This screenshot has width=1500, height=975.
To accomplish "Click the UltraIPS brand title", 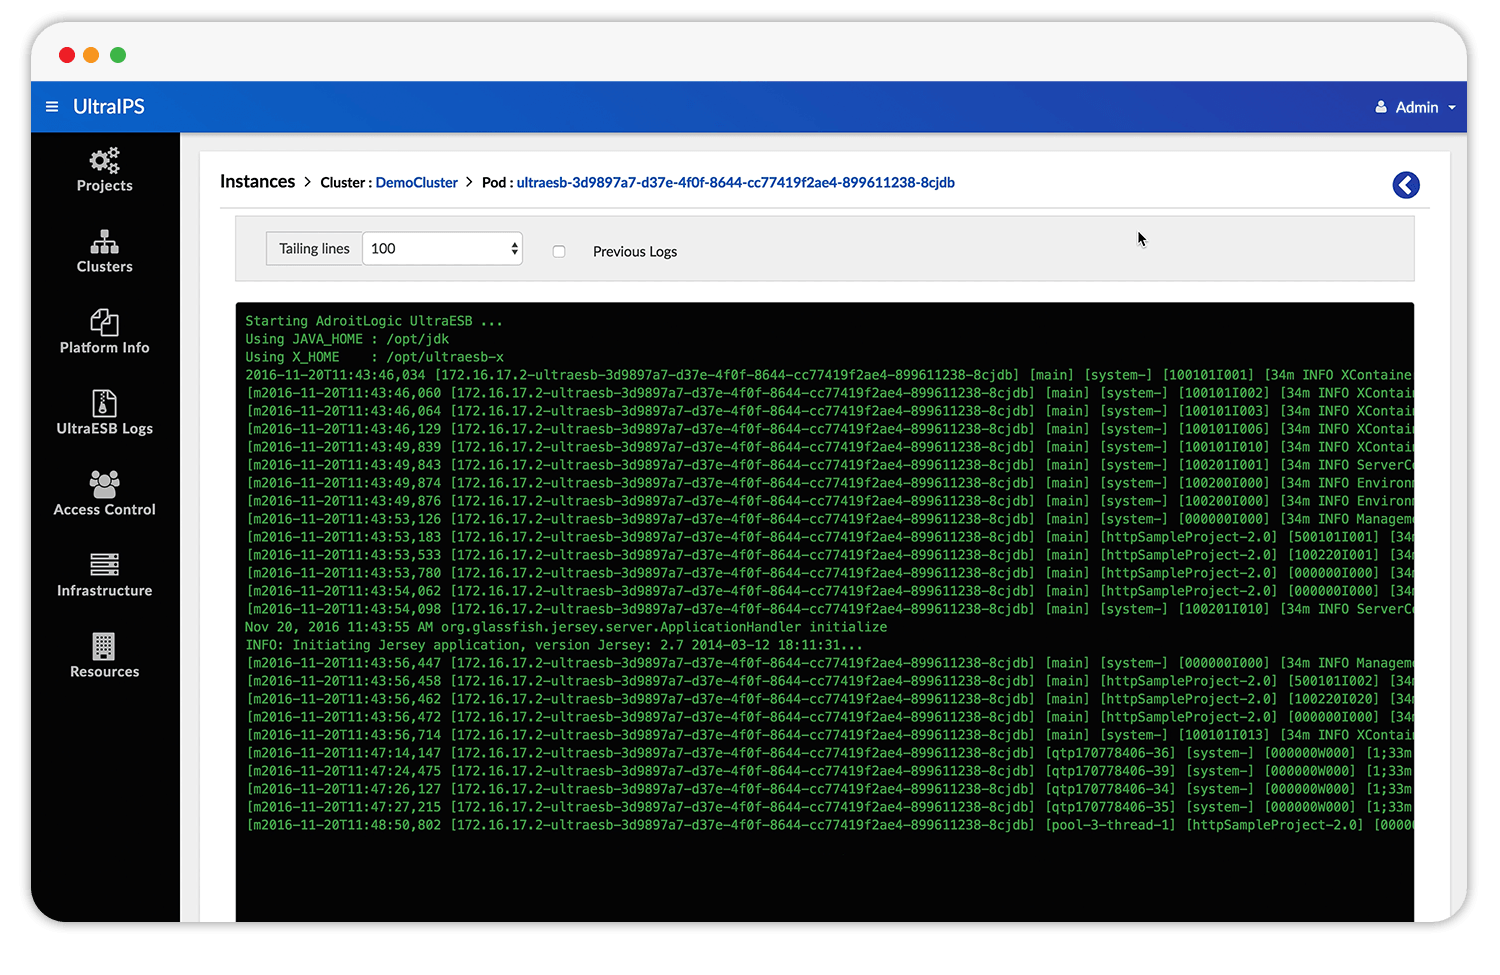I will [109, 107].
